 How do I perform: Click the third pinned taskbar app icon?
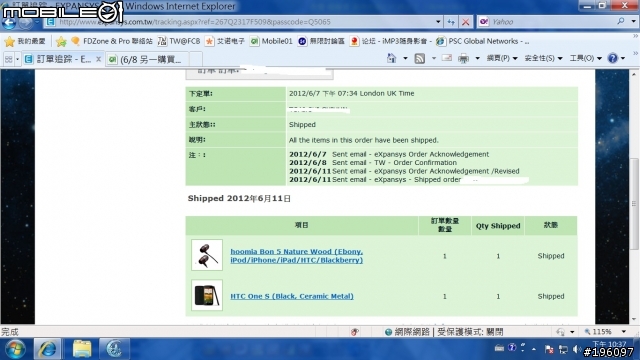[114, 349]
